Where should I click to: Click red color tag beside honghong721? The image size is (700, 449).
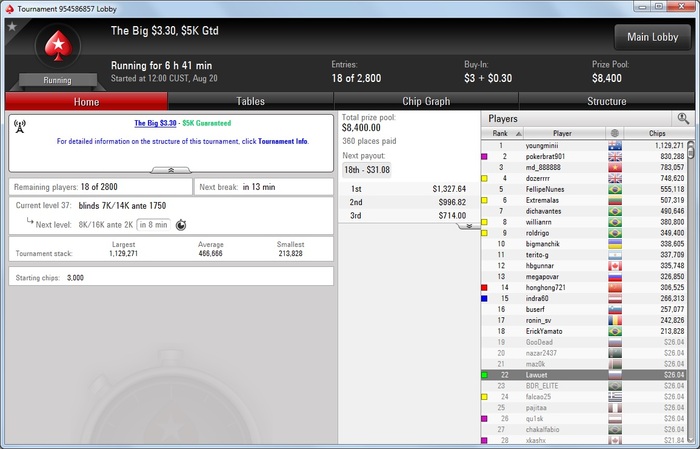click(484, 287)
